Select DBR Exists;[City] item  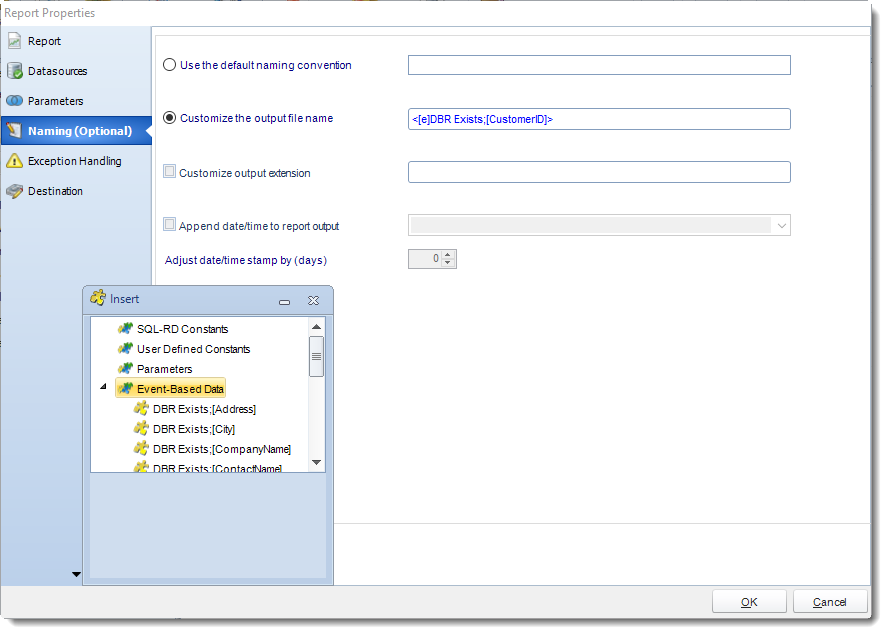click(x=194, y=429)
